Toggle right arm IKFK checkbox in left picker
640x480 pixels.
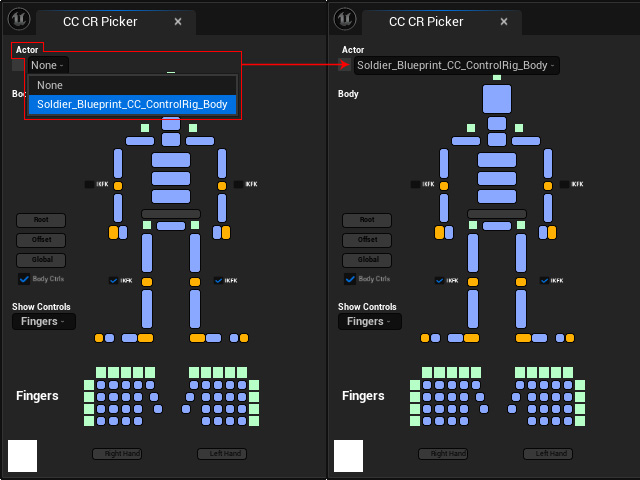click(x=89, y=184)
